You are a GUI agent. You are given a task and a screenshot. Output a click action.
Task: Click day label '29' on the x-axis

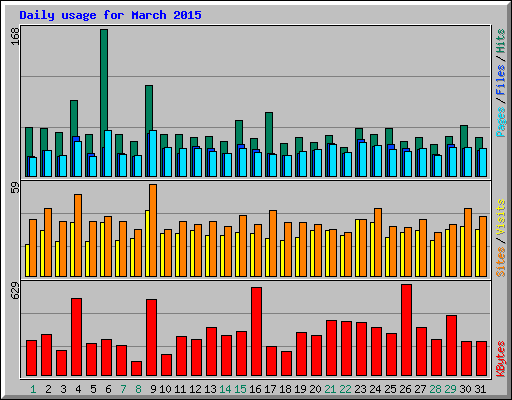click(x=450, y=389)
